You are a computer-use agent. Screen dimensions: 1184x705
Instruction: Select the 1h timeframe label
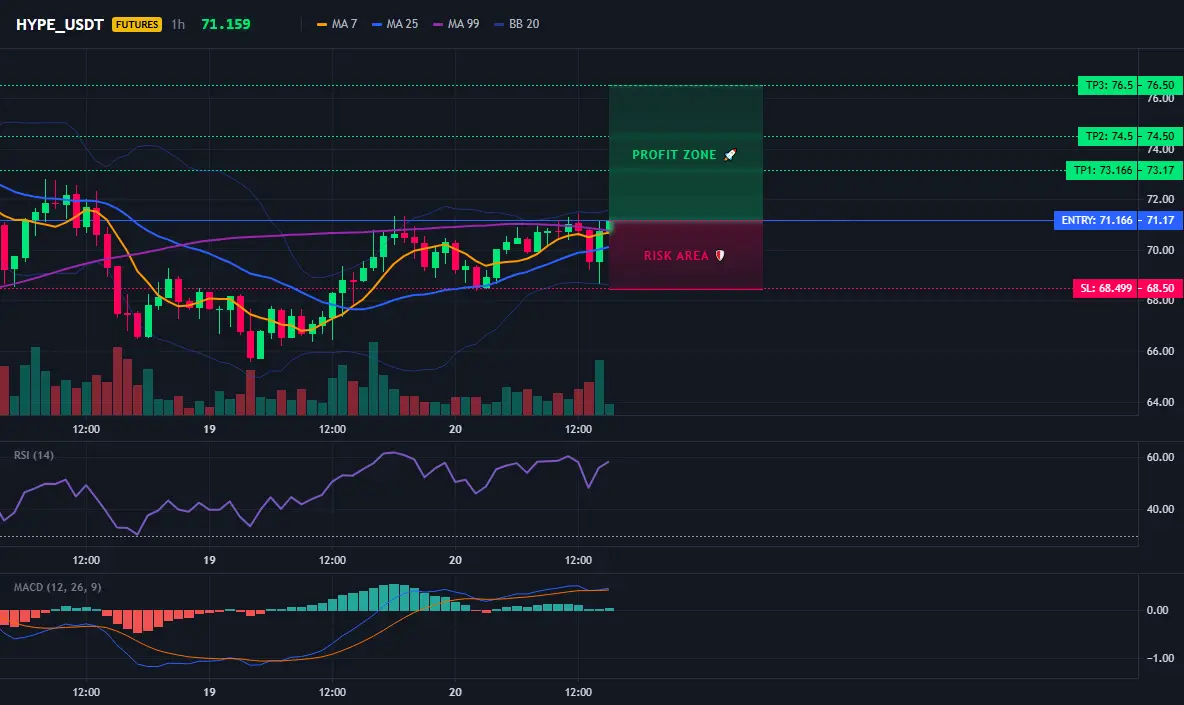click(178, 24)
